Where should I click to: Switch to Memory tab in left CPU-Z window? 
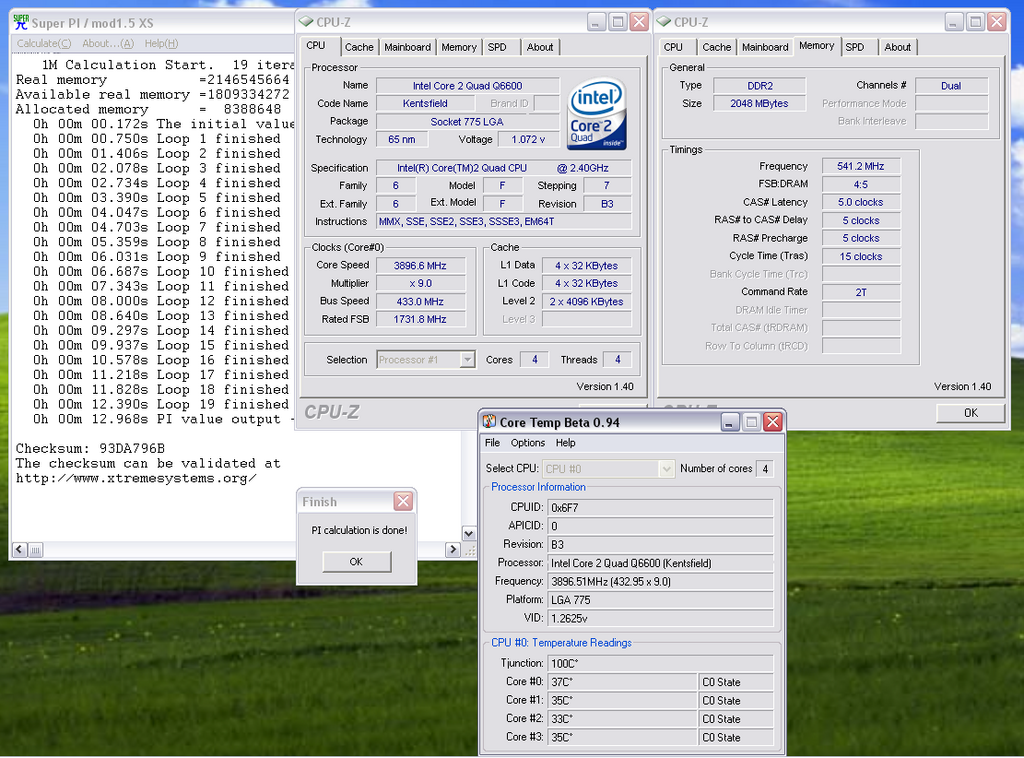pyautogui.click(x=459, y=47)
